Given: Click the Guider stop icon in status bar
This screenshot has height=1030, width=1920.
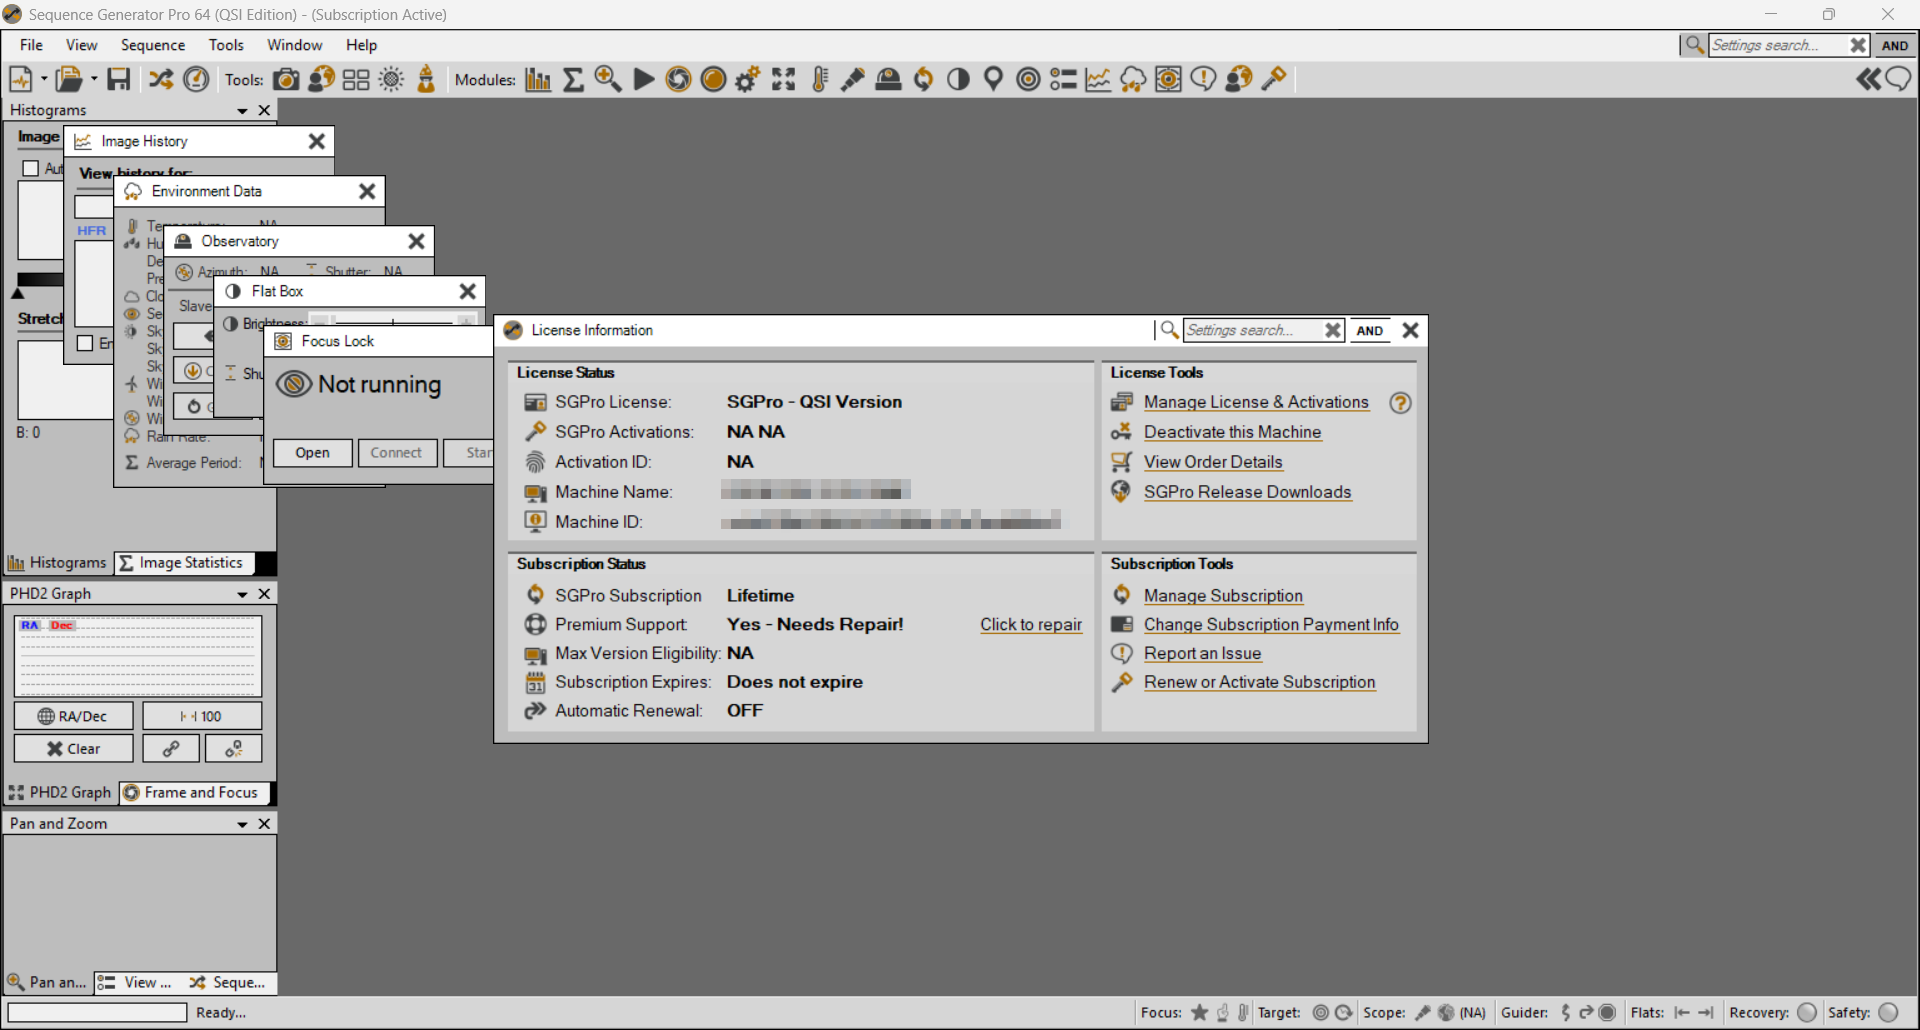Looking at the screenshot, I should point(1607,1012).
